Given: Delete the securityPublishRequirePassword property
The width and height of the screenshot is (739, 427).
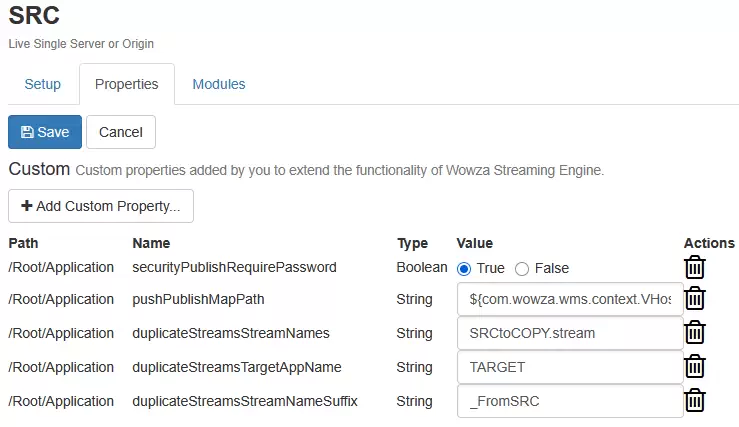Looking at the screenshot, I should (x=694, y=267).
